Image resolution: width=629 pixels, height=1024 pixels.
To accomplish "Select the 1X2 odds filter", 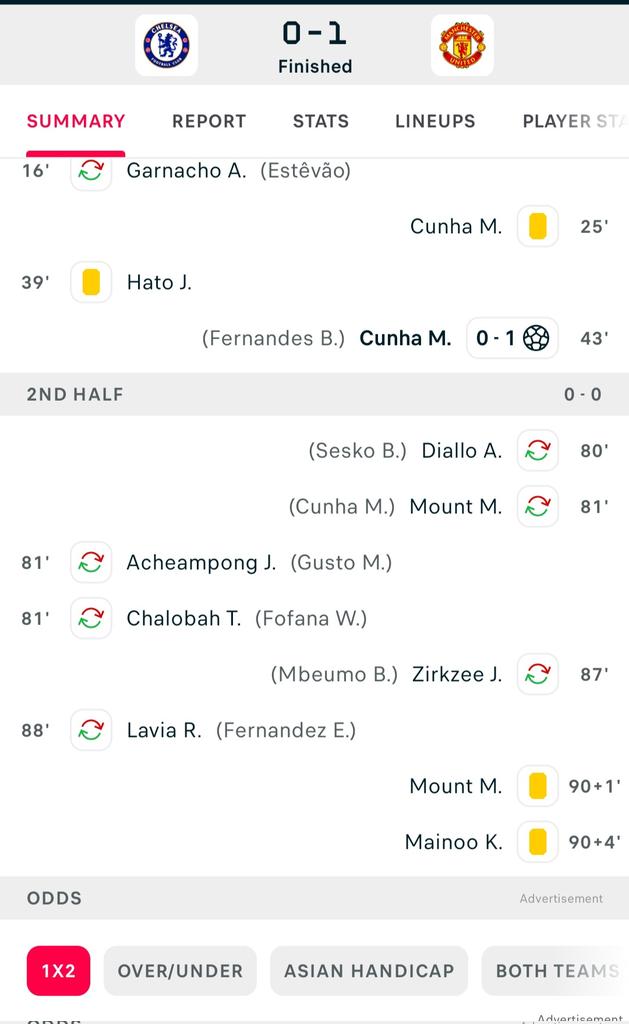I will click(58, 970).
